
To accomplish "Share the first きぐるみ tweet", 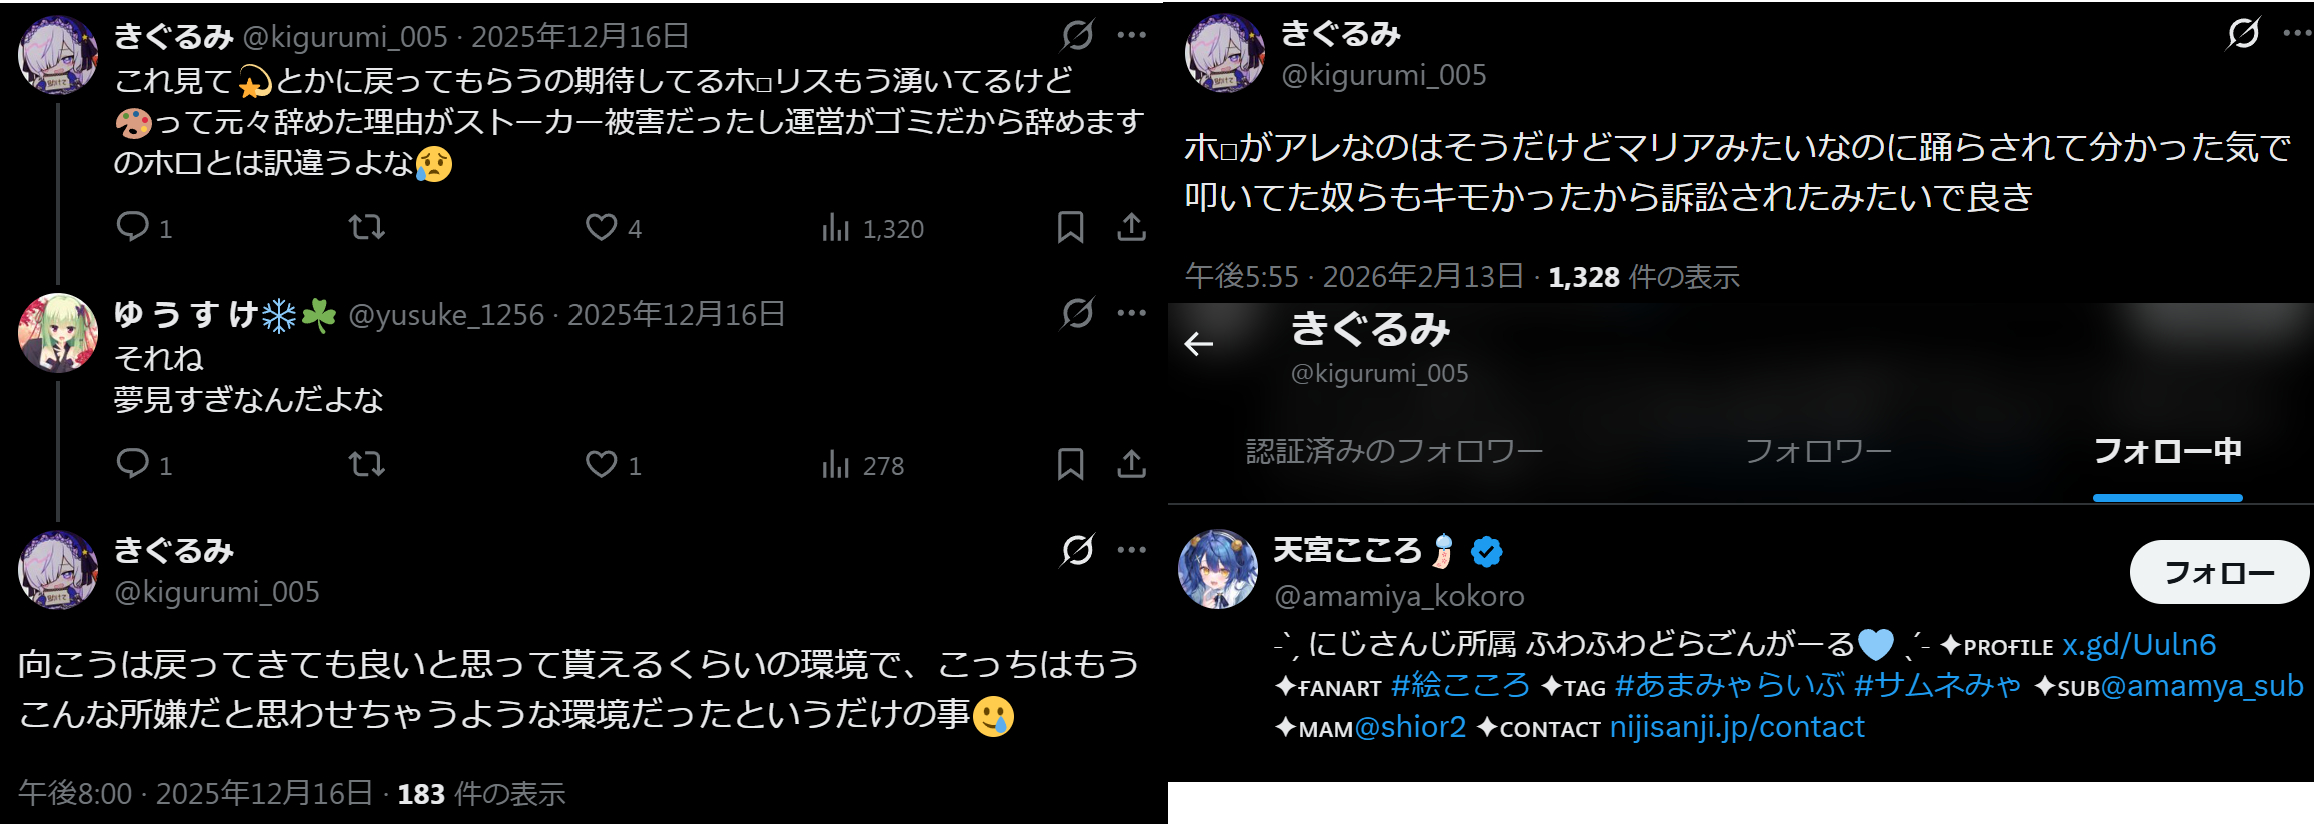I will [1131, 227].
